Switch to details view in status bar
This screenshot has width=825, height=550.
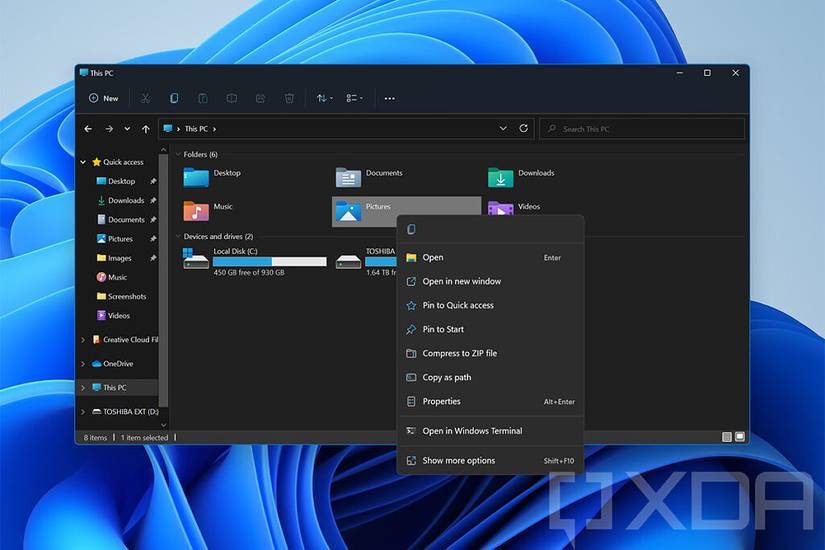pos(727,437)
